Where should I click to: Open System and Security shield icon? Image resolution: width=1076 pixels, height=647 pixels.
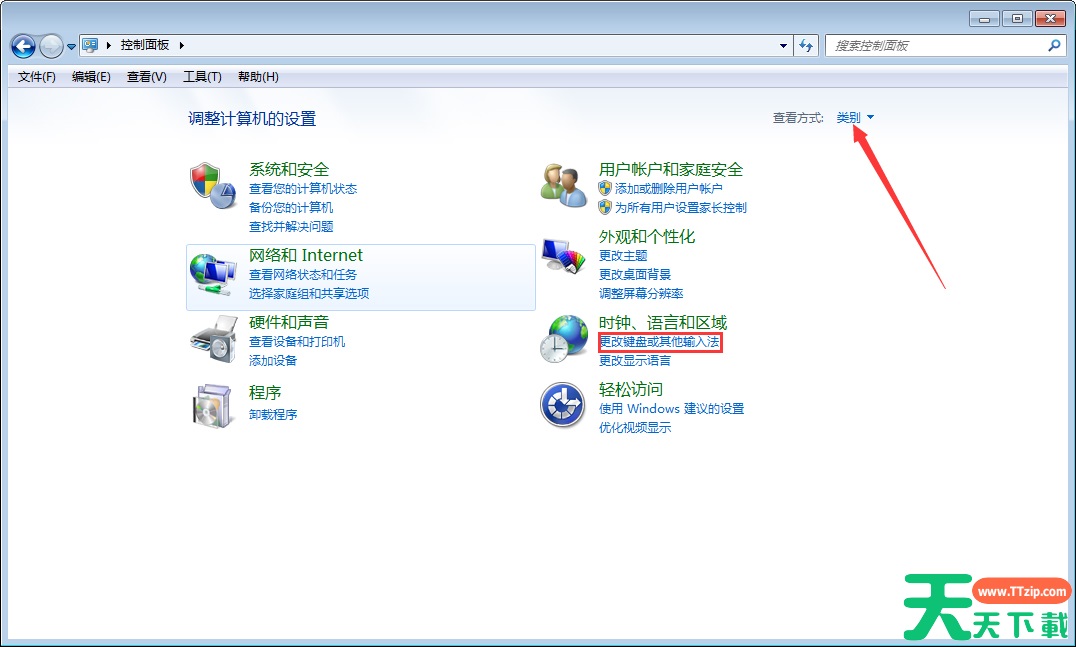coord(213,186)
